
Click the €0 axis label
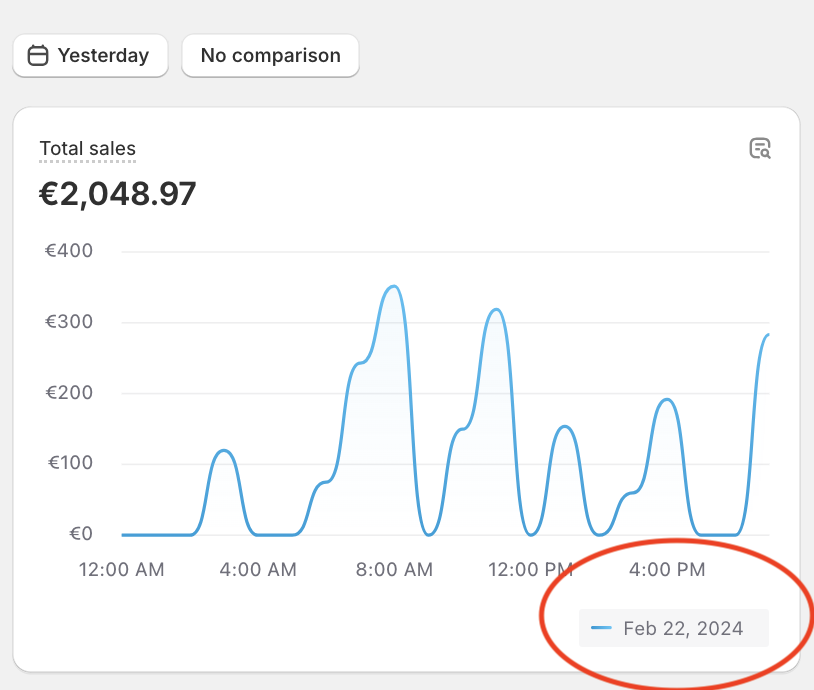[x=81, y=533]
